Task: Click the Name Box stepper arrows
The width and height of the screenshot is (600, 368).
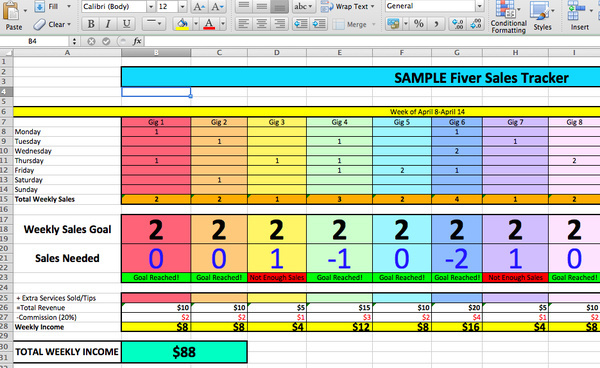Action: [74, 41]
